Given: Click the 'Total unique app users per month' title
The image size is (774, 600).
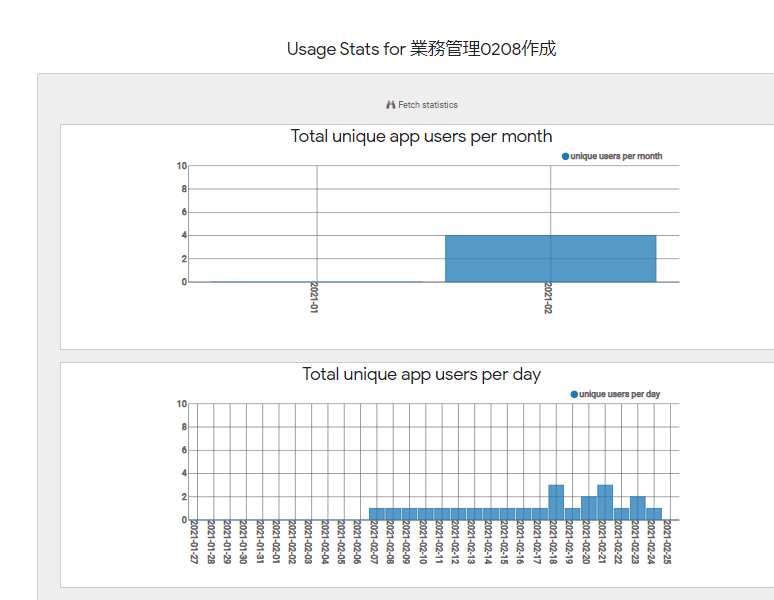Looking at the screenshot, I should [x=421, y=136].
